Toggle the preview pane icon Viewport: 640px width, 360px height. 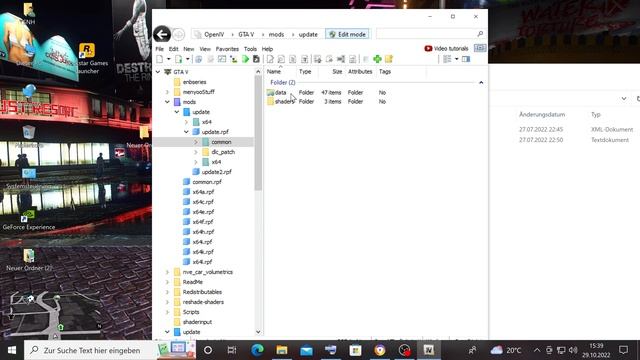pyautogui.click(x=466, y=59)
